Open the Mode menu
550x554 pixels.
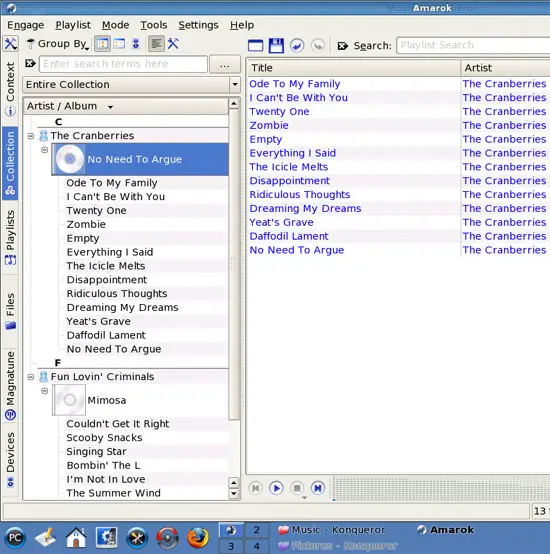116,25
